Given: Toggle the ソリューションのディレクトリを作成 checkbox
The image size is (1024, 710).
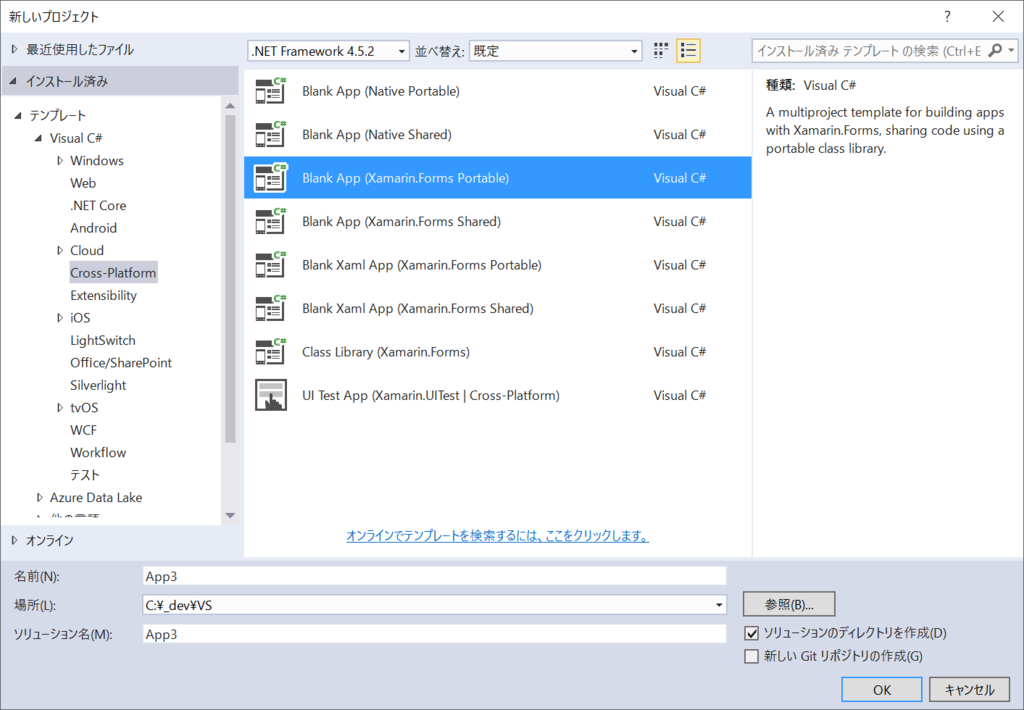Looking at the screenshot, I should (x=752, y=633).
